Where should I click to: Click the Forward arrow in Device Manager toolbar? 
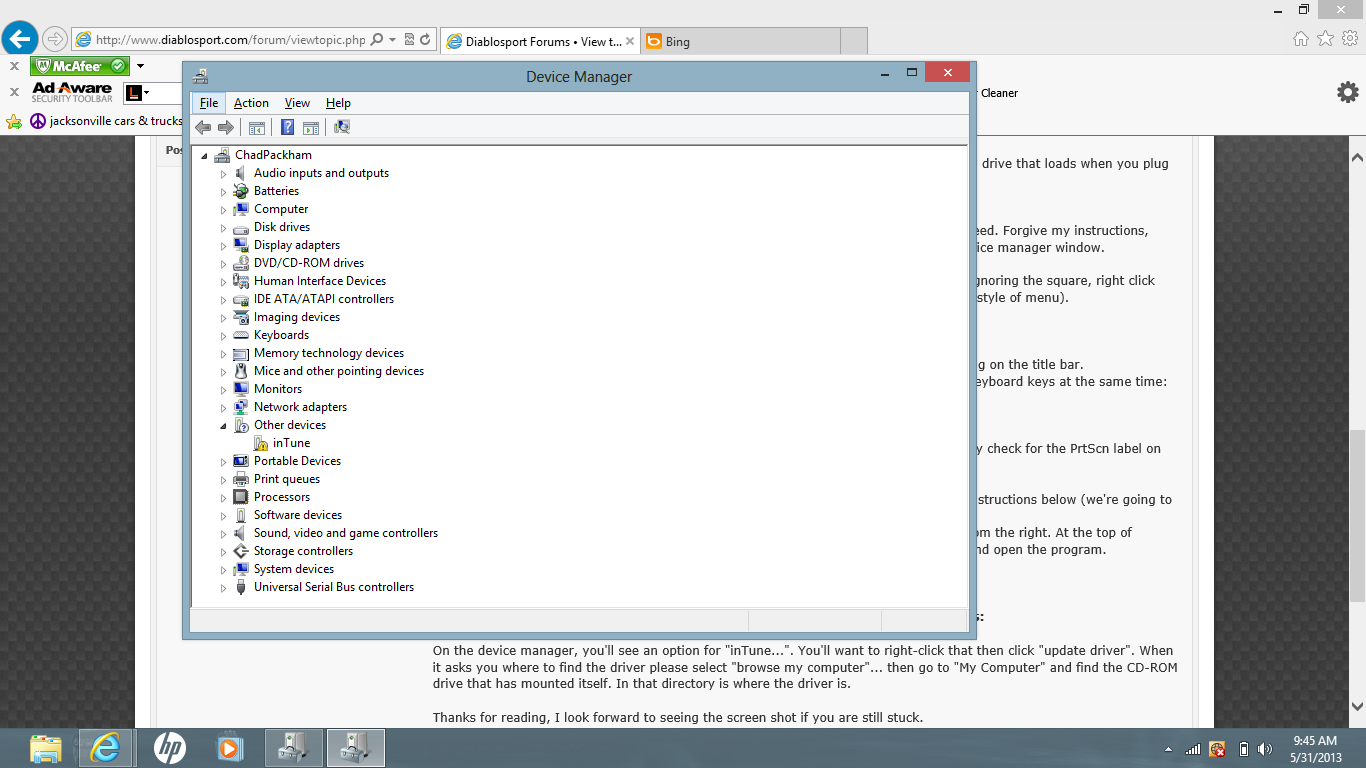[x=226, y=127]
